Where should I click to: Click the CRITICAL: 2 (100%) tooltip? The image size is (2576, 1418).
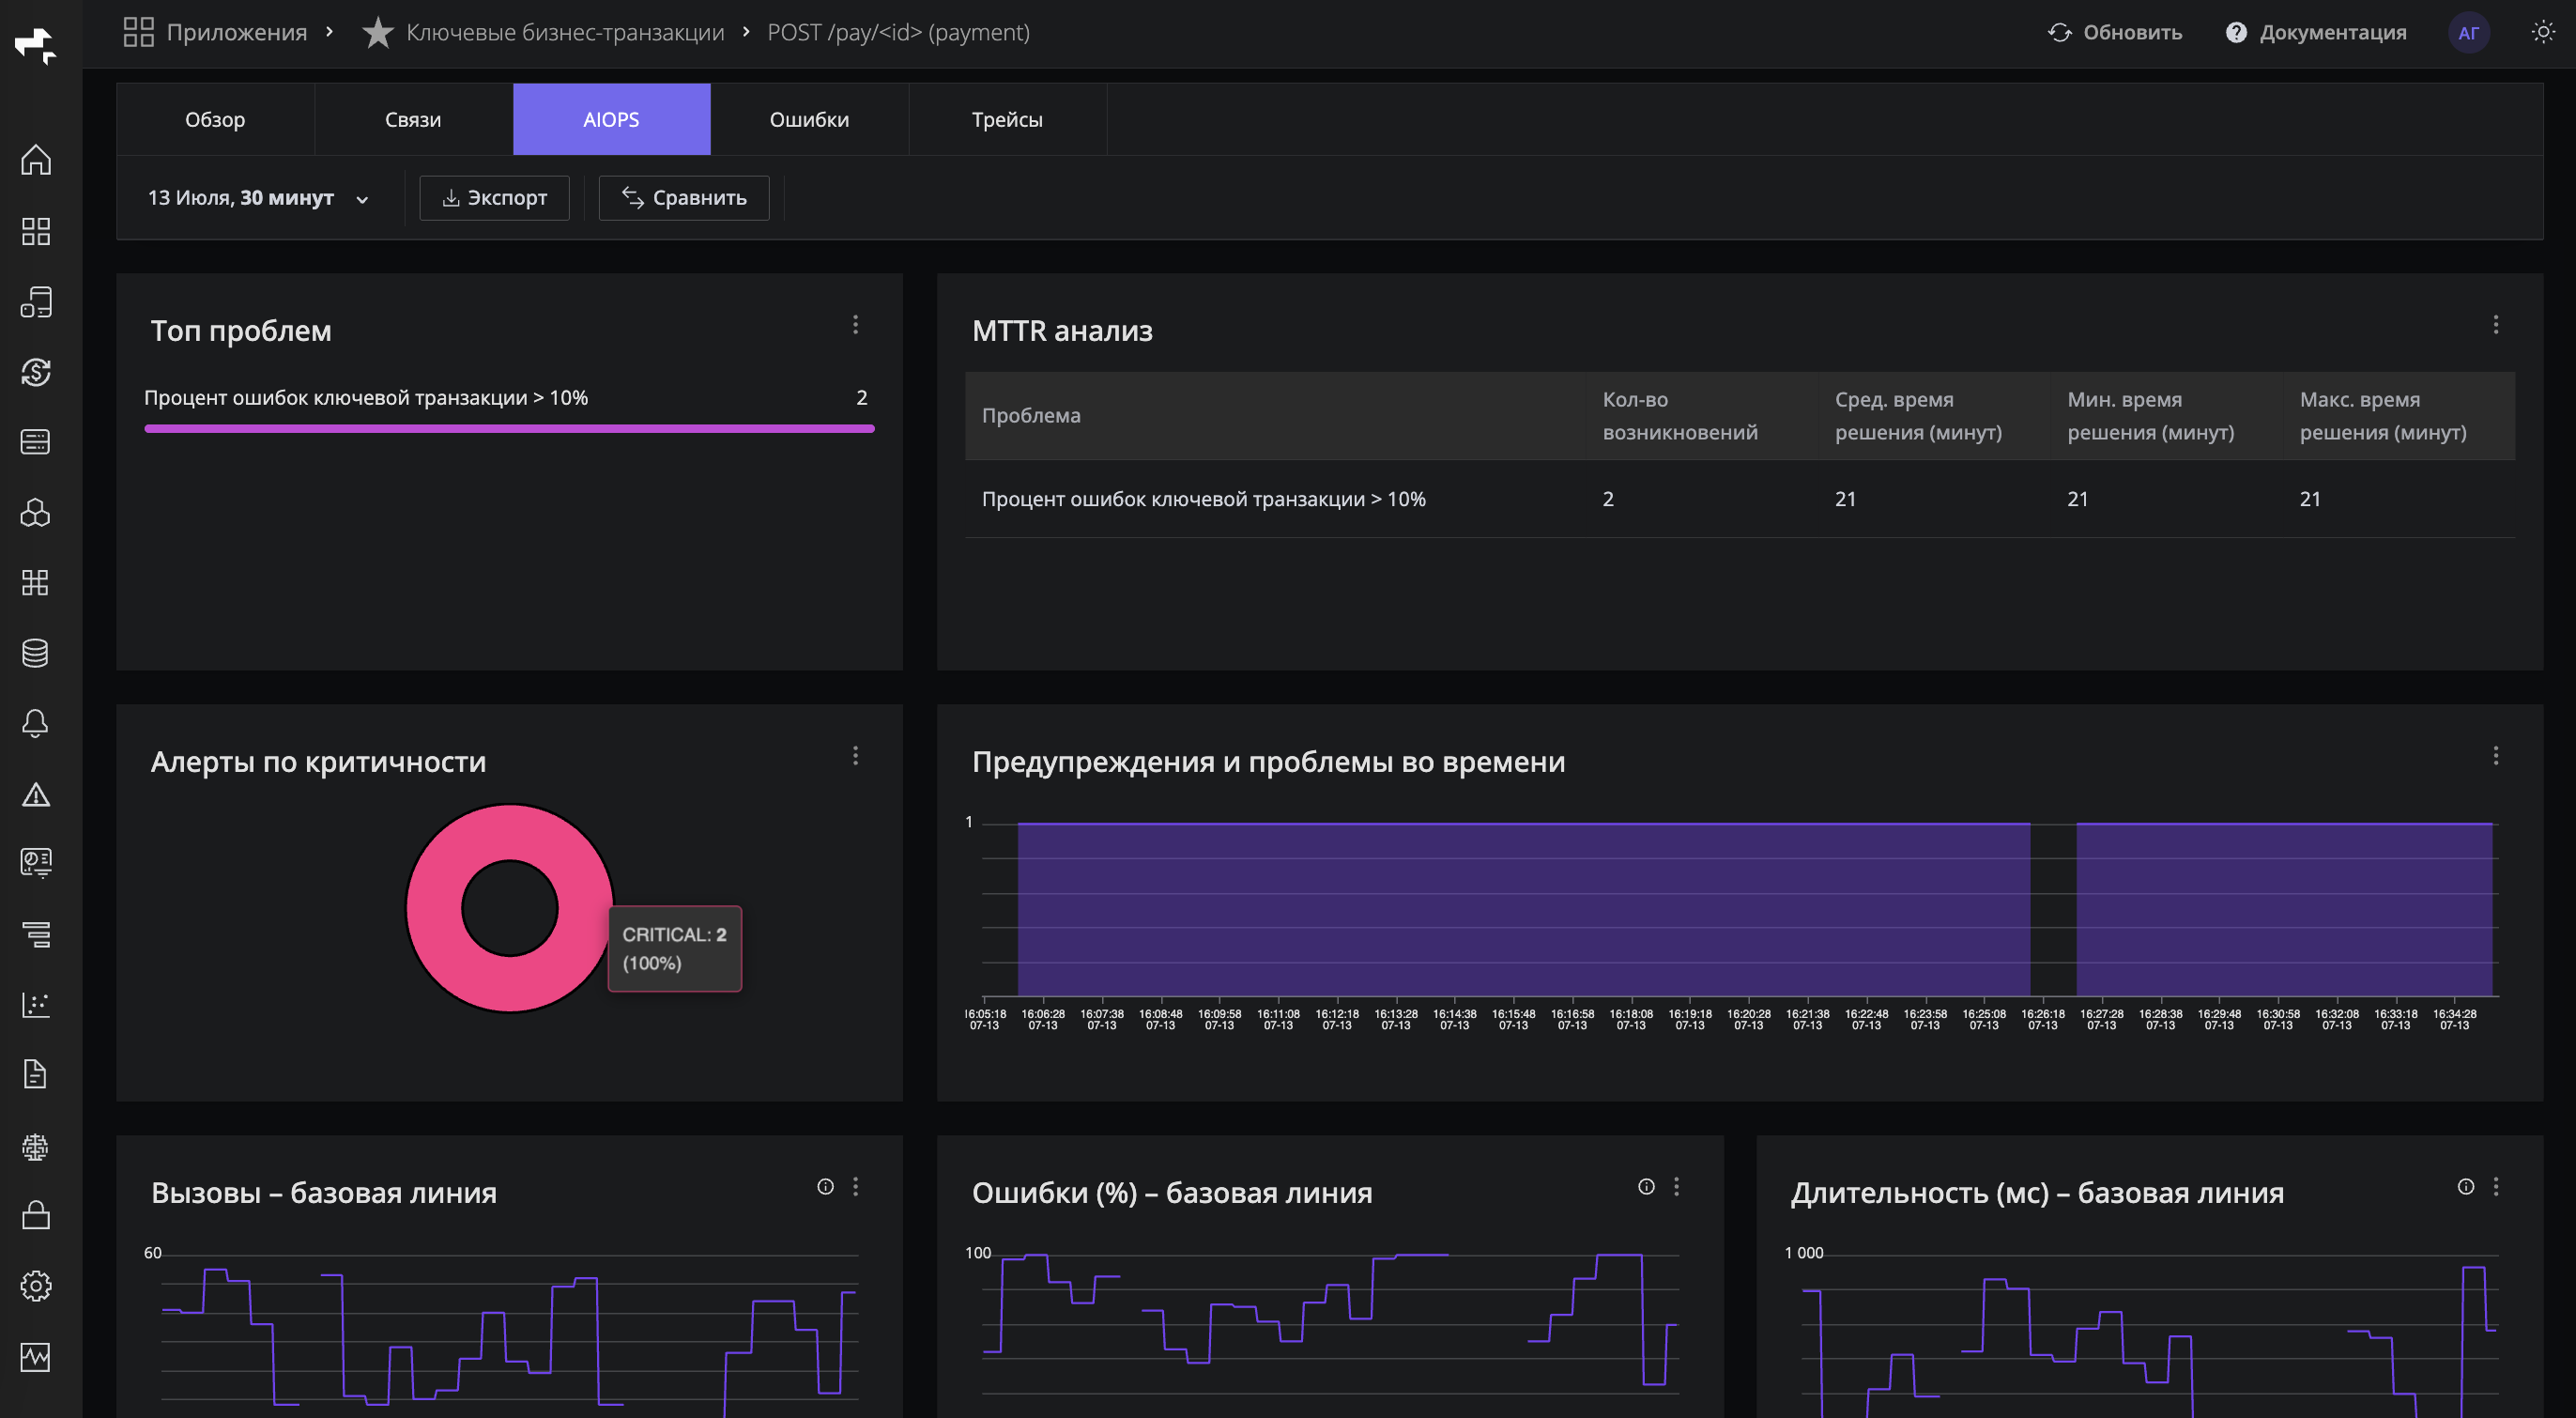click(675, 948)
